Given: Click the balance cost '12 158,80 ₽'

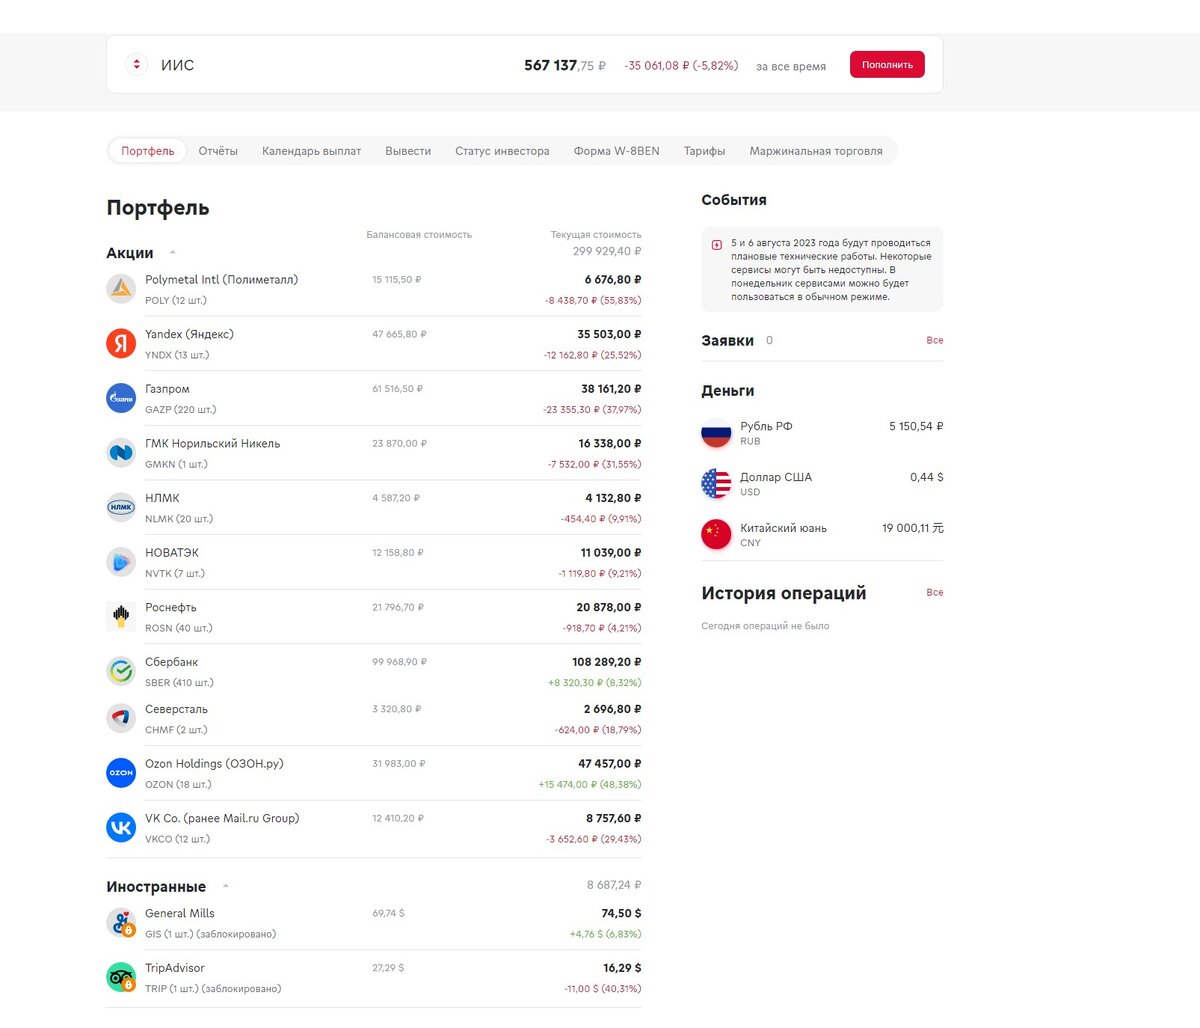Looking at the screenshot, I should 398,552.
